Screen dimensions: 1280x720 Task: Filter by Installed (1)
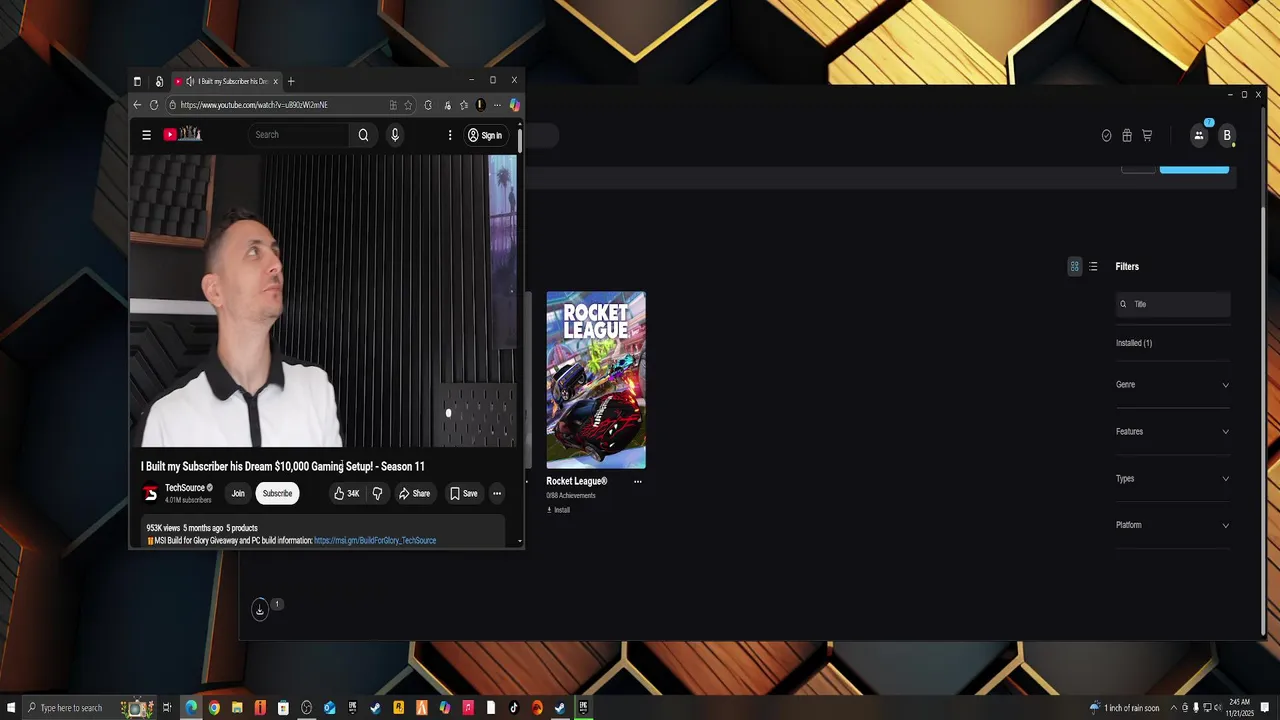coord(1134,343)
